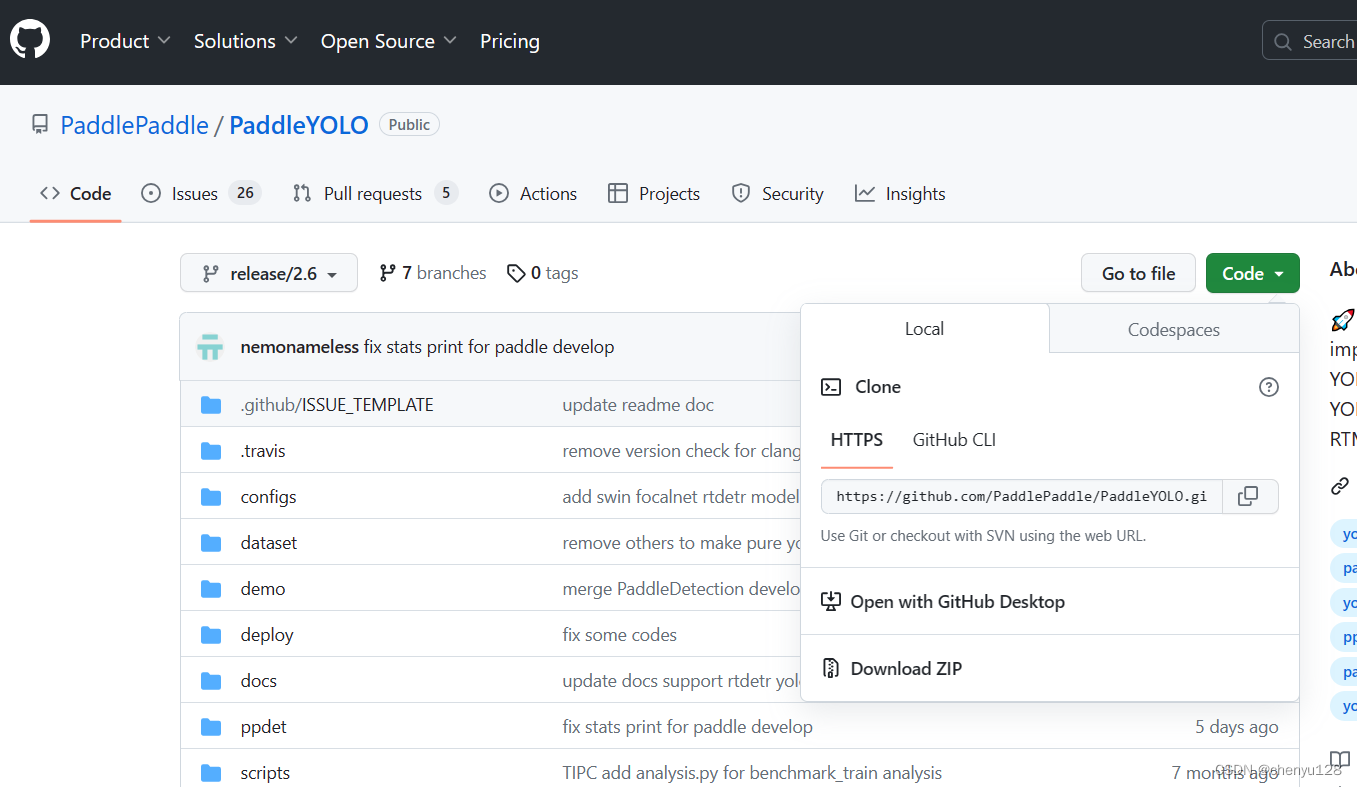View the 7 branches link
The height and width of the screenshot is (787, 1357).
pyautogui.click(x=433, y=273)
